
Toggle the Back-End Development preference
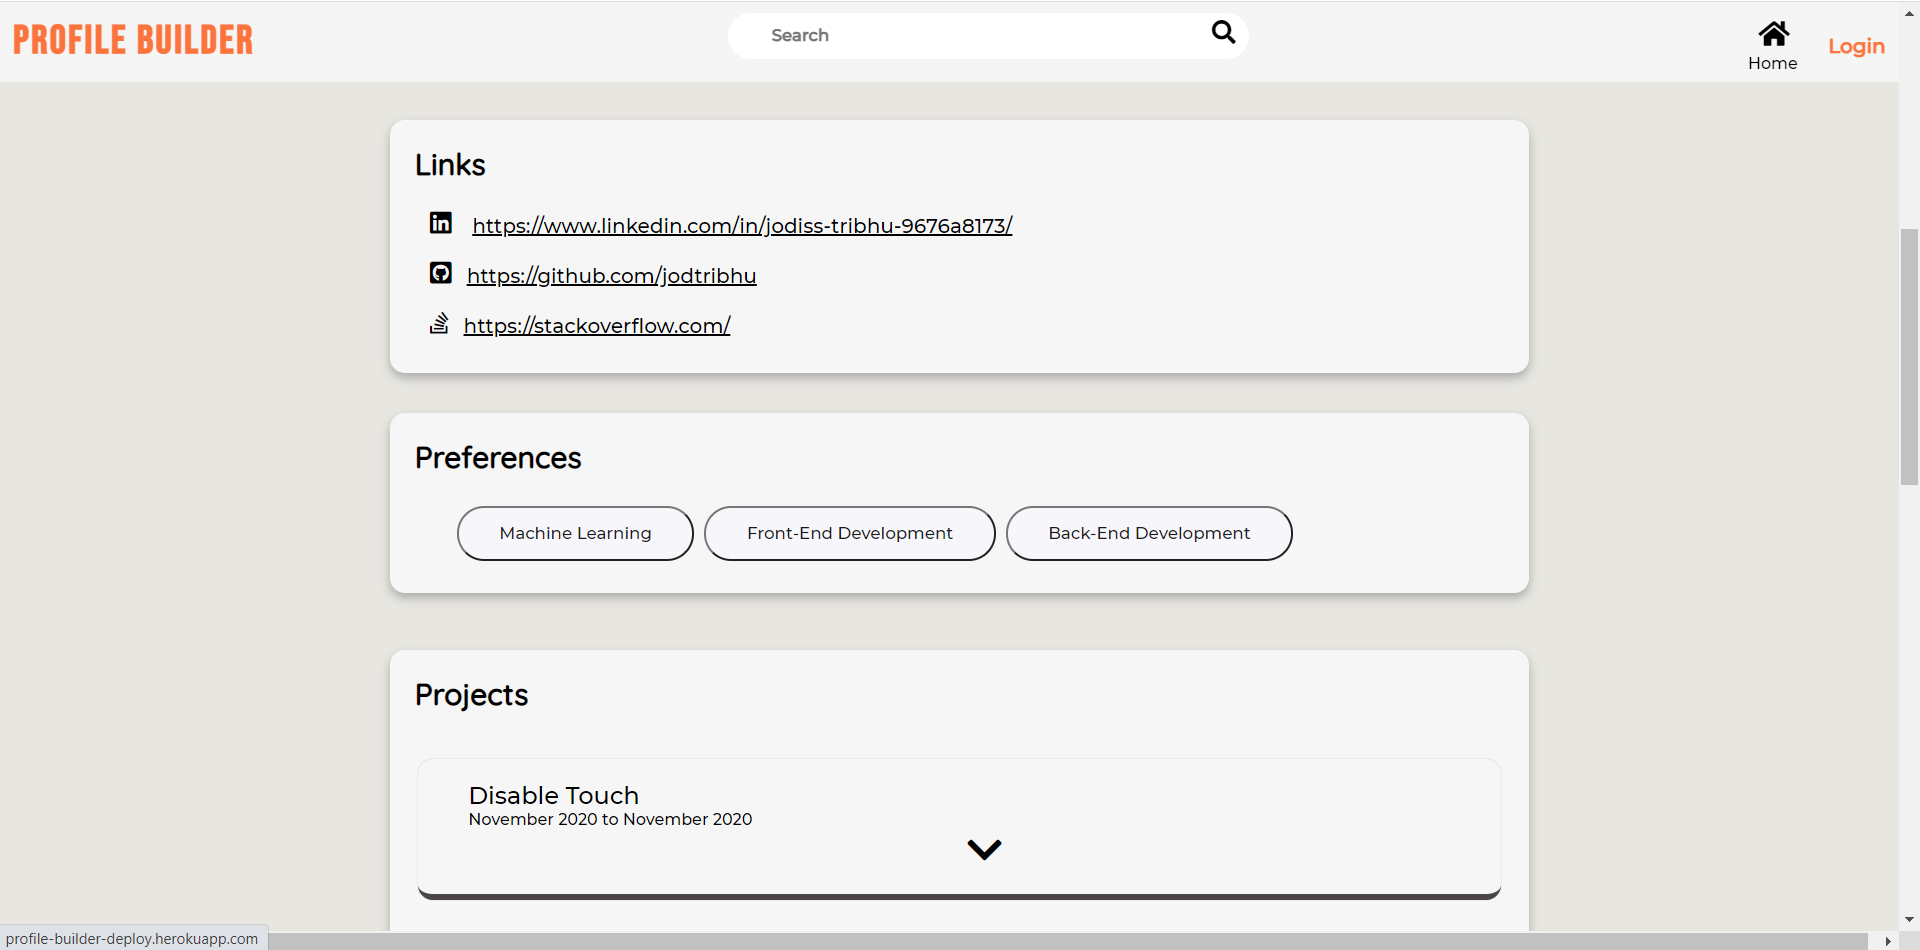tap(1148, 533)
